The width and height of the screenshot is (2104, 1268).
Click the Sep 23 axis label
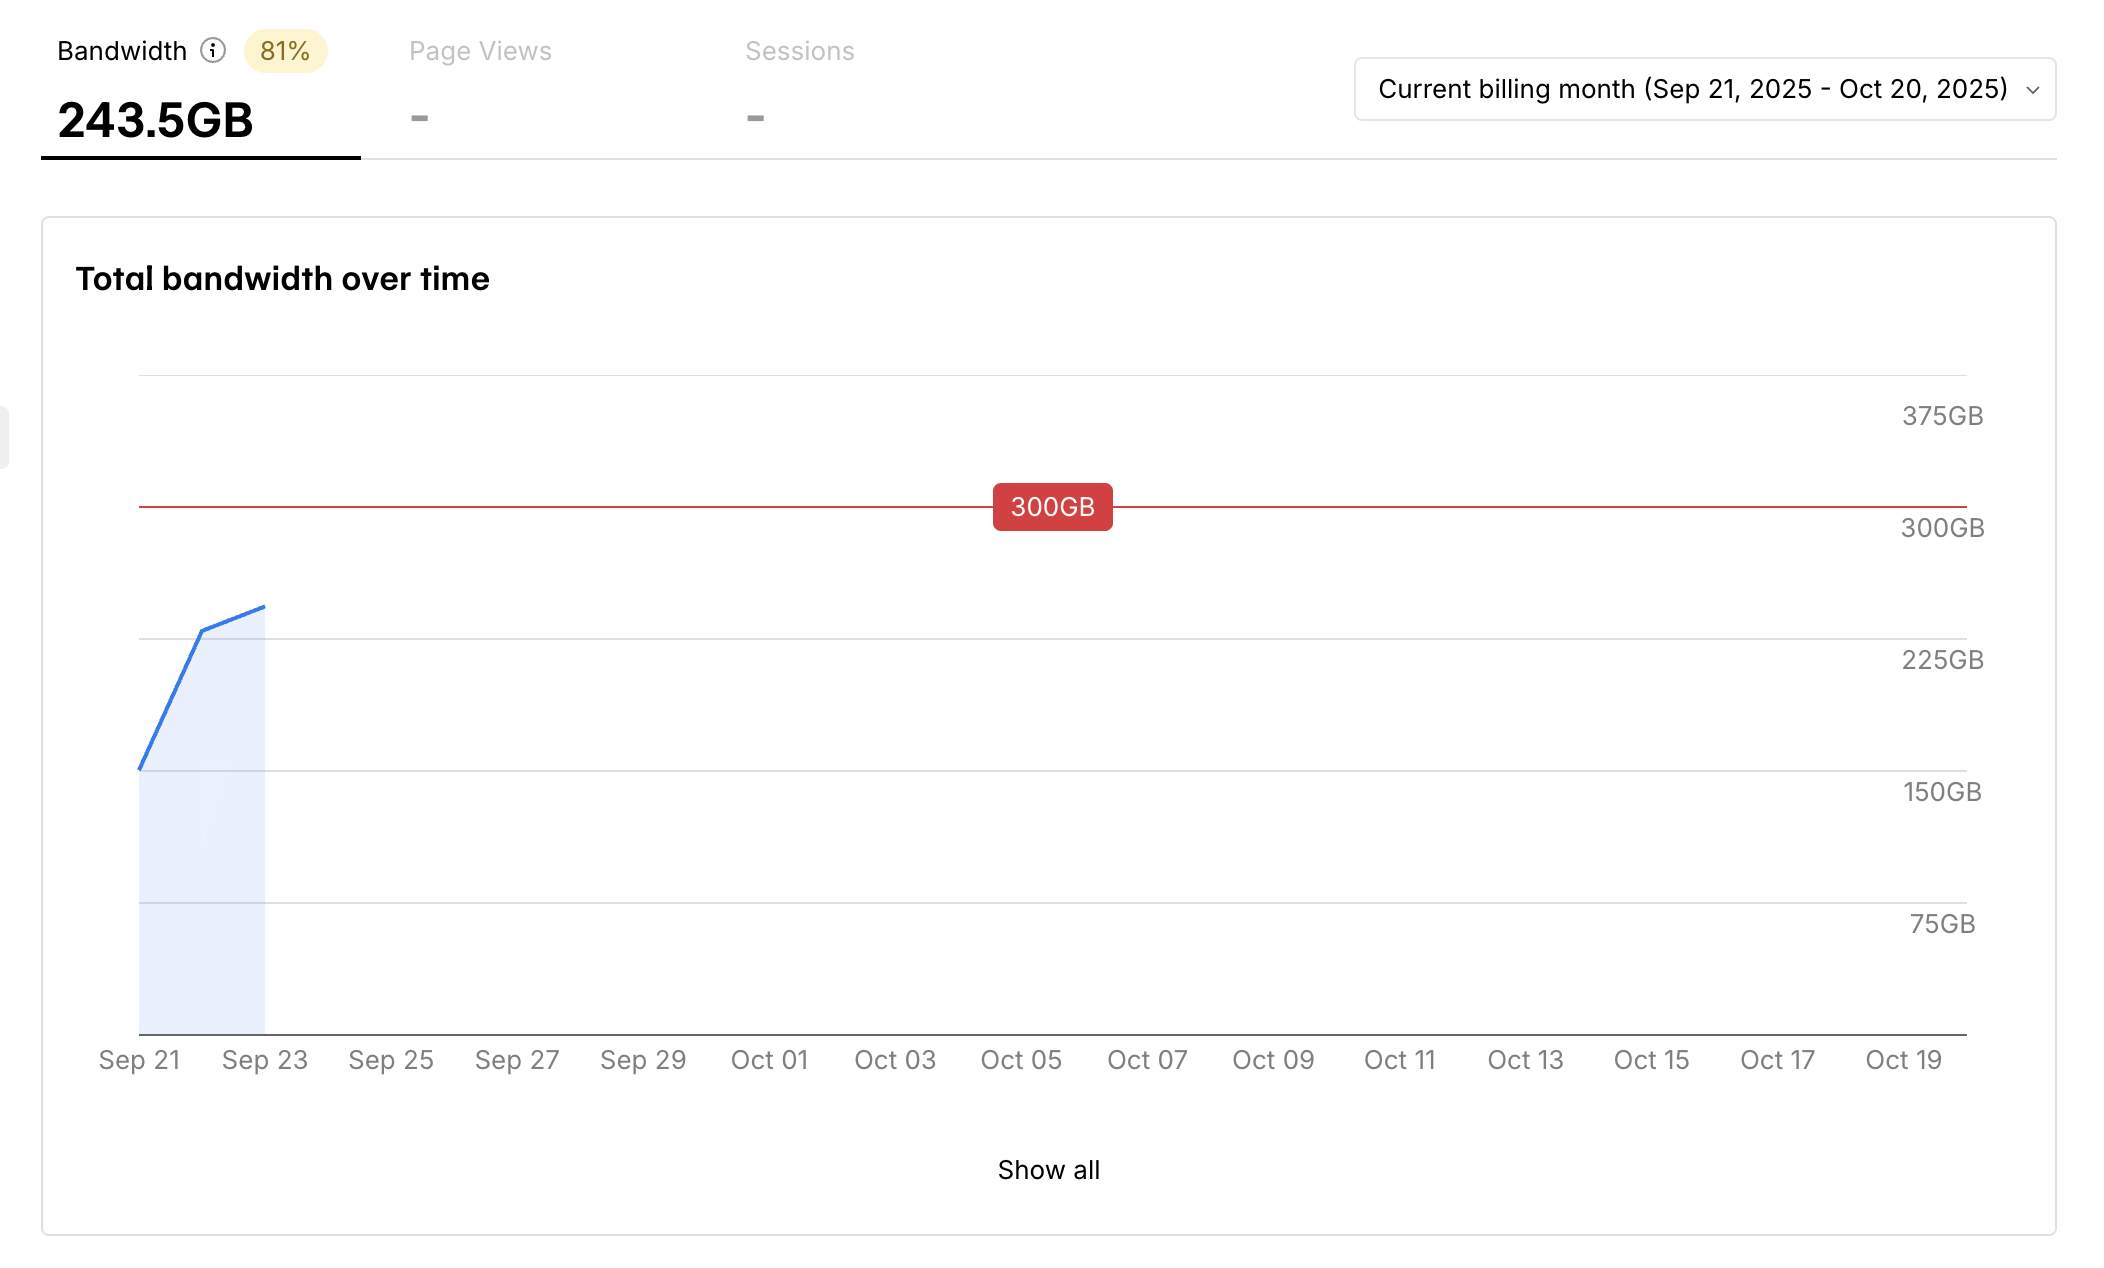(265, 1060)
